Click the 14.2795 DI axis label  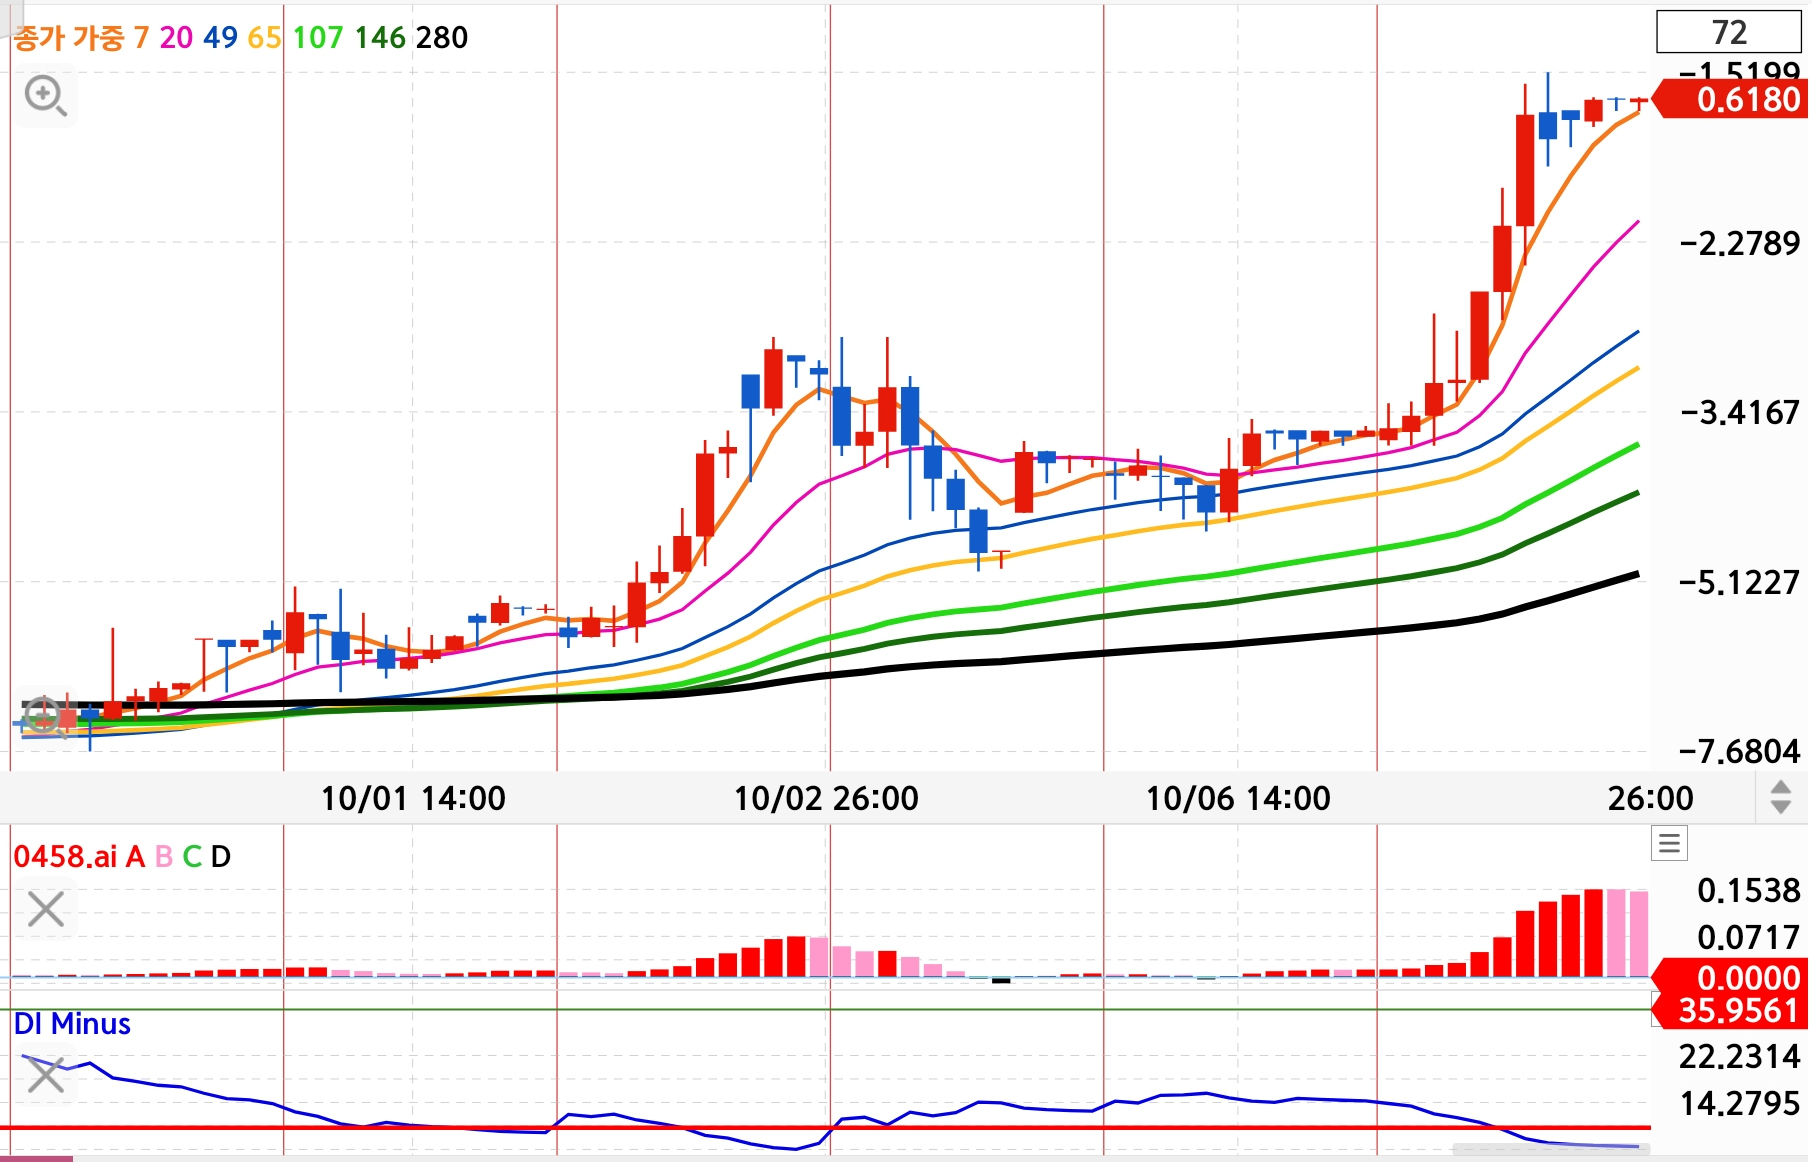pyautogui.click(x=1740, y=1103)
